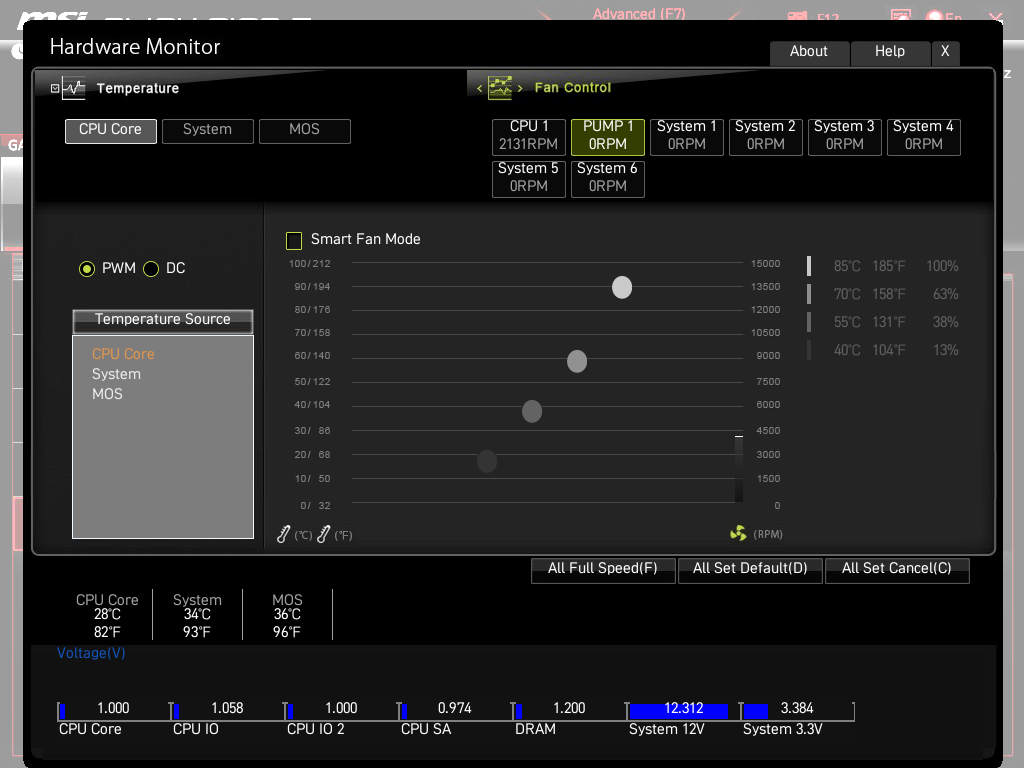Click the CPU Core 28°C temperature reading

(107, 615)
